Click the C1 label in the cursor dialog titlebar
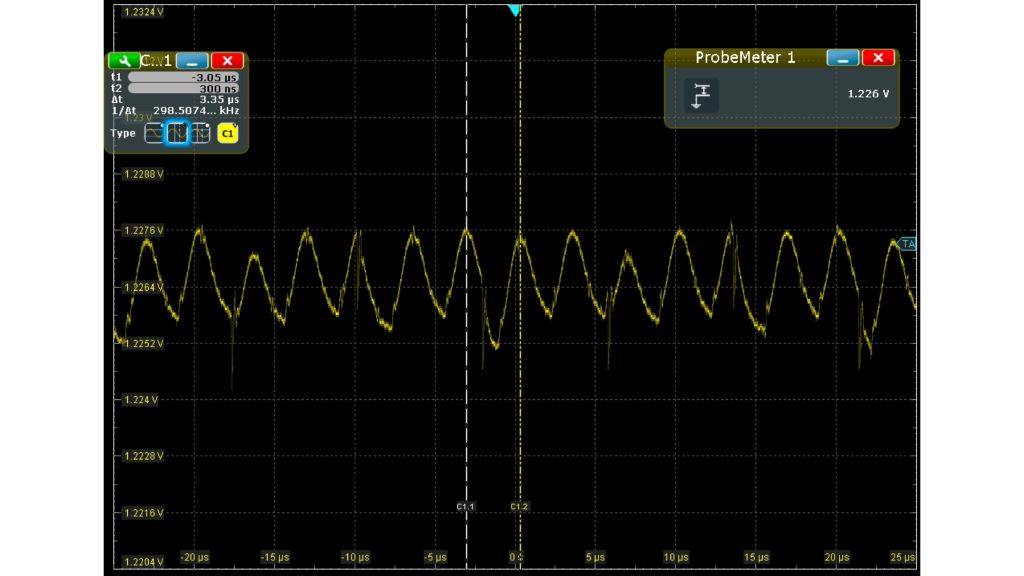 pyautogui.click(x=155, y=60)
